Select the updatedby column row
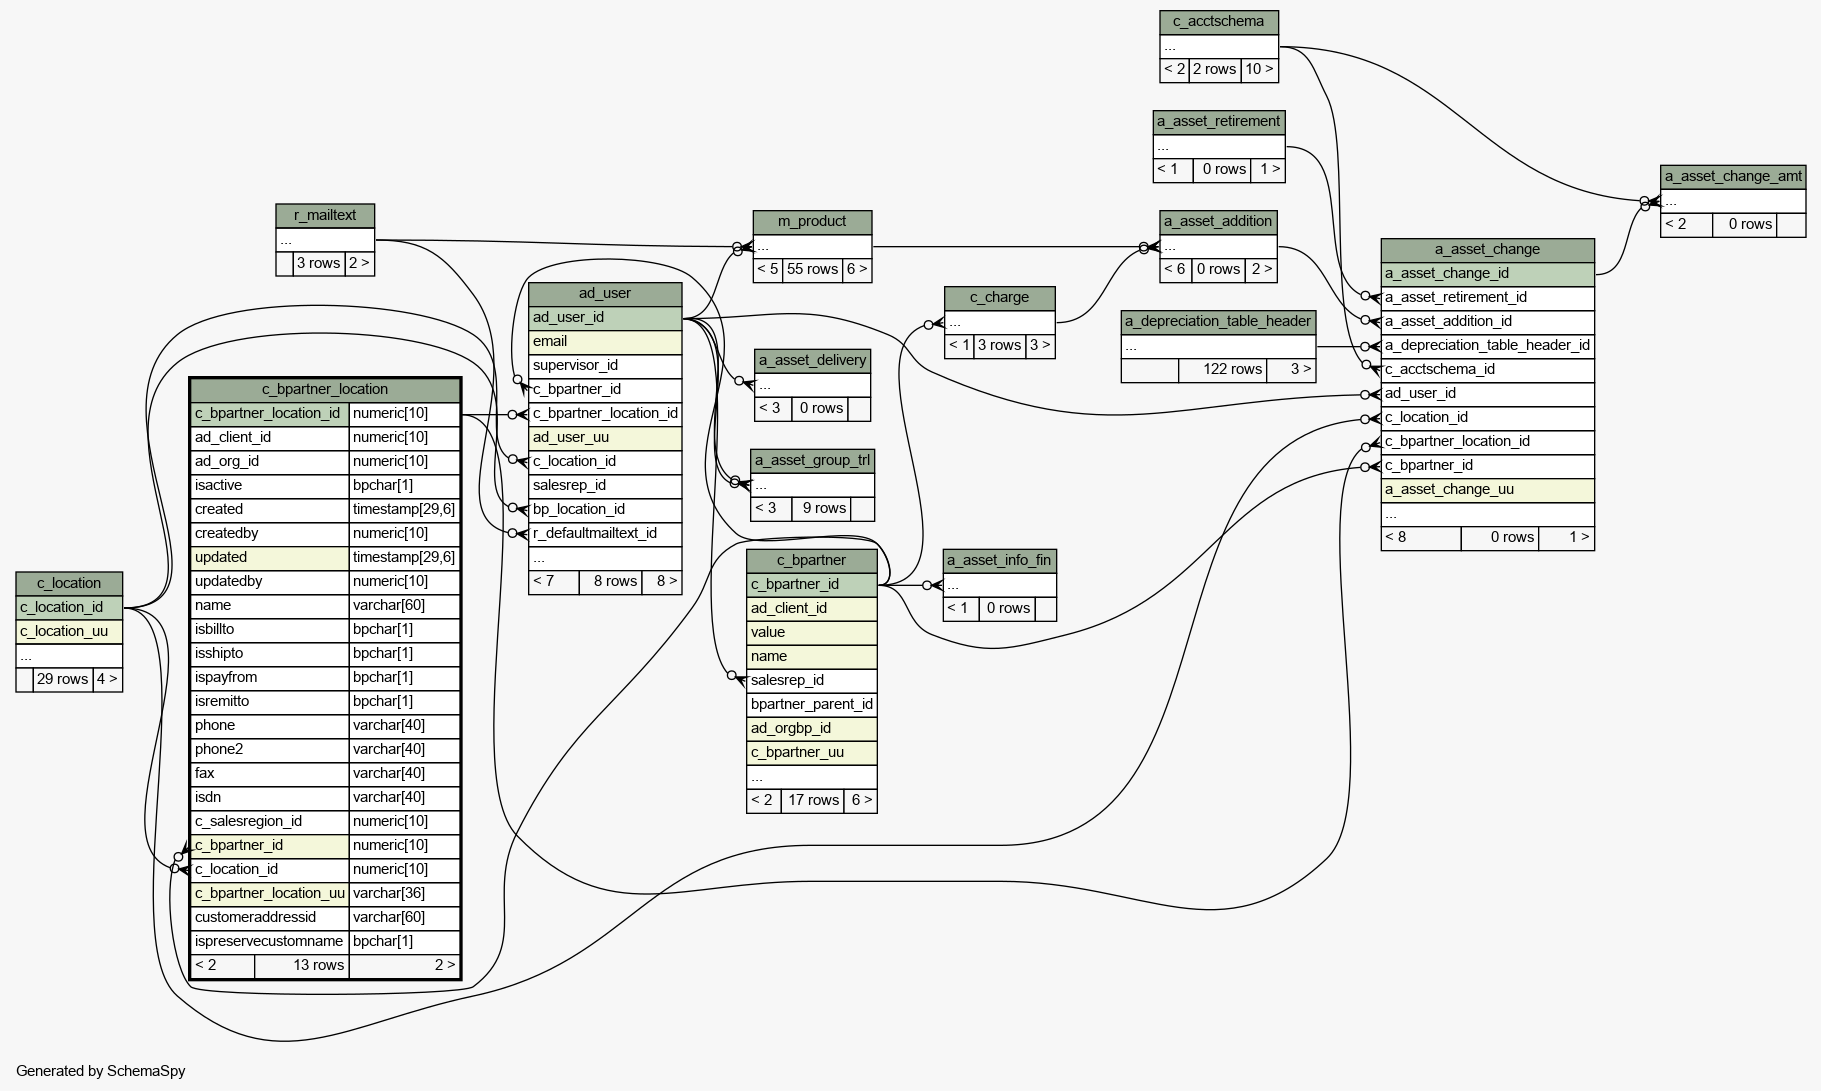This screenshot has height=1091, width=1821. point(325,582)
